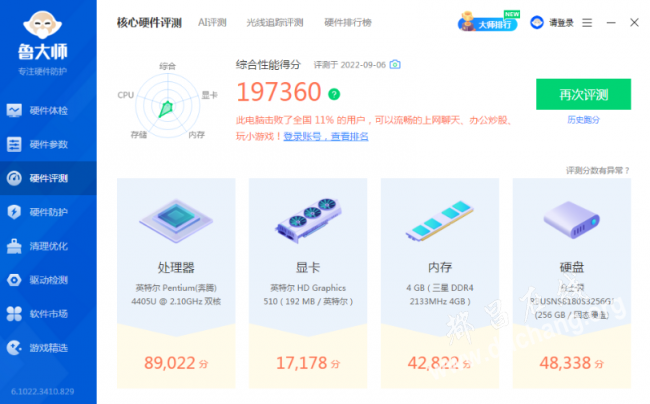Click the radar performance chart

tap(167, 106)
